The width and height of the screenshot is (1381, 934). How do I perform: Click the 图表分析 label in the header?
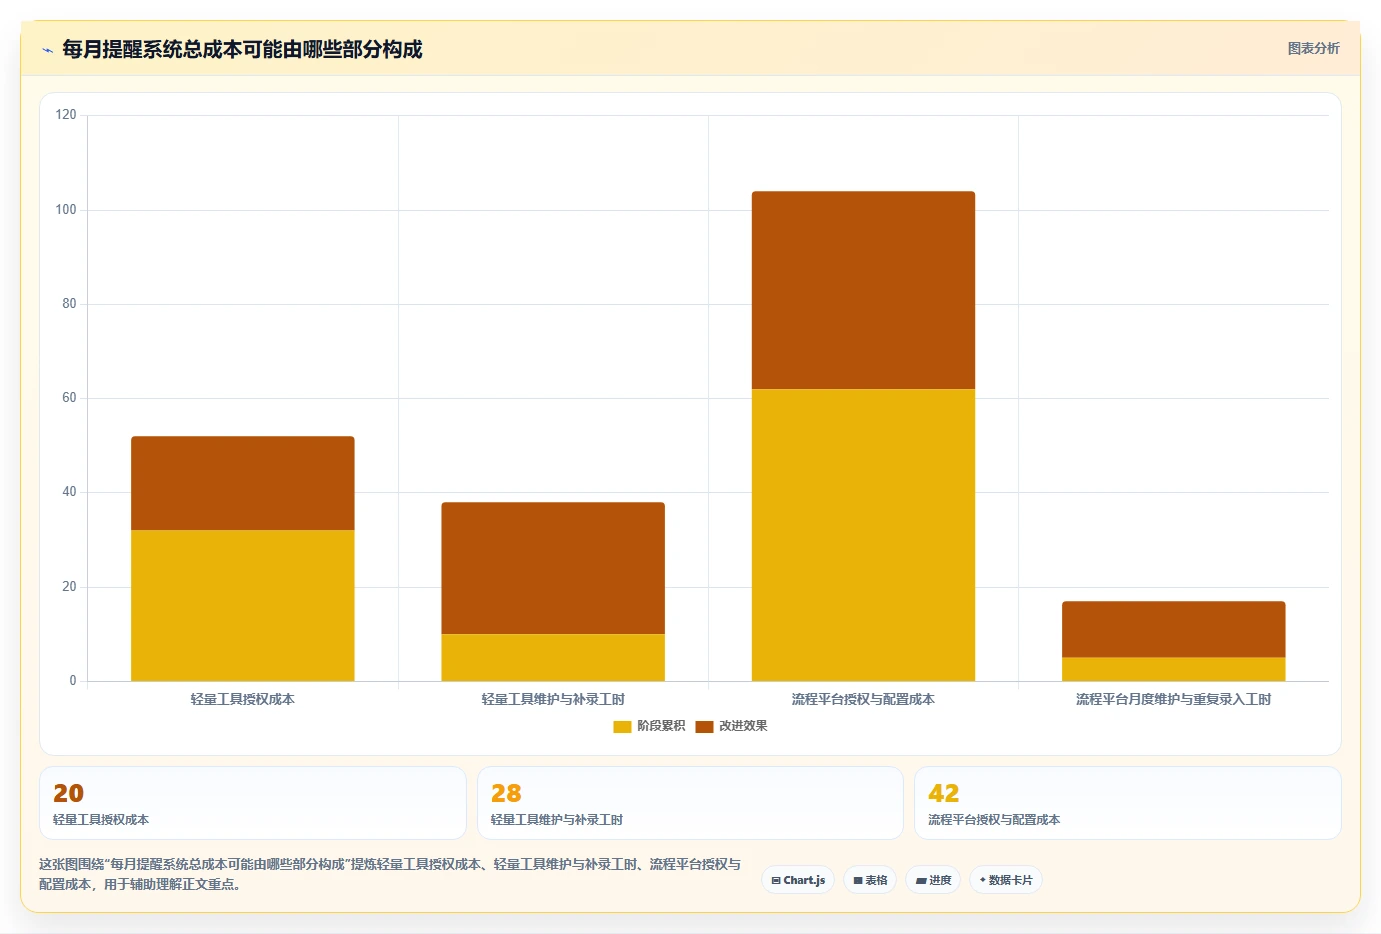1313,48
